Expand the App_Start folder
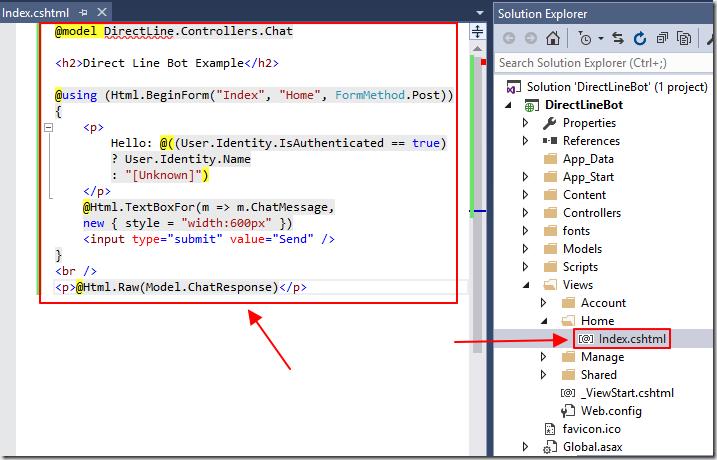The image size is (717, 460). click(525, 177)
